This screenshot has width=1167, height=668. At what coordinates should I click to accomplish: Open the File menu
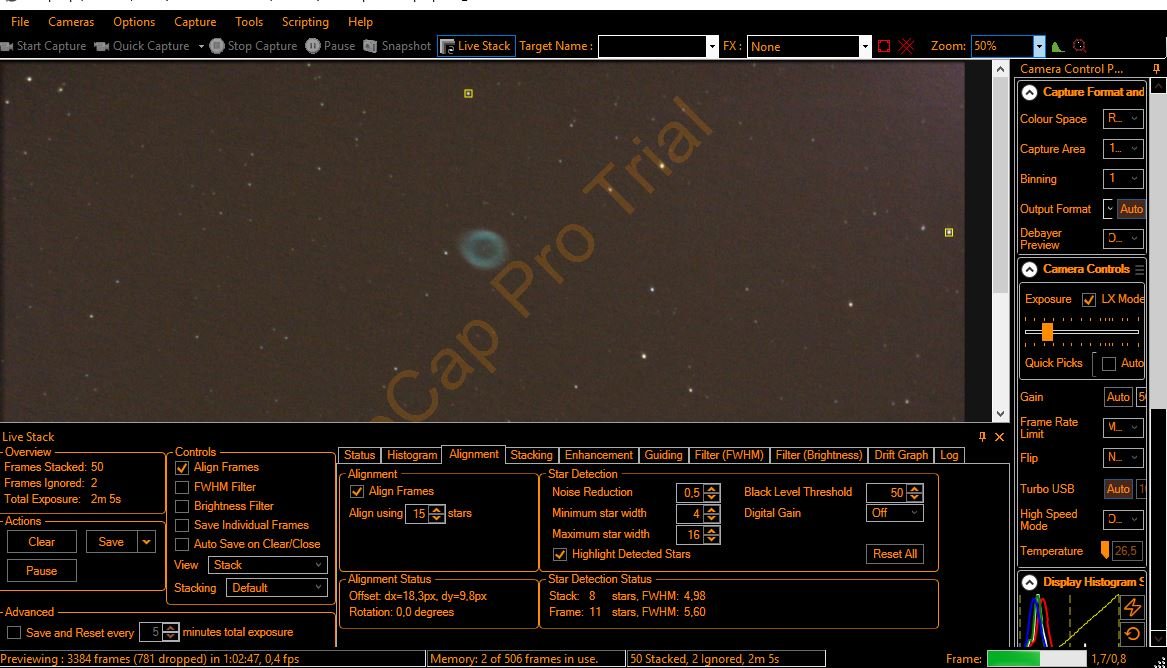tap(20, 22)
